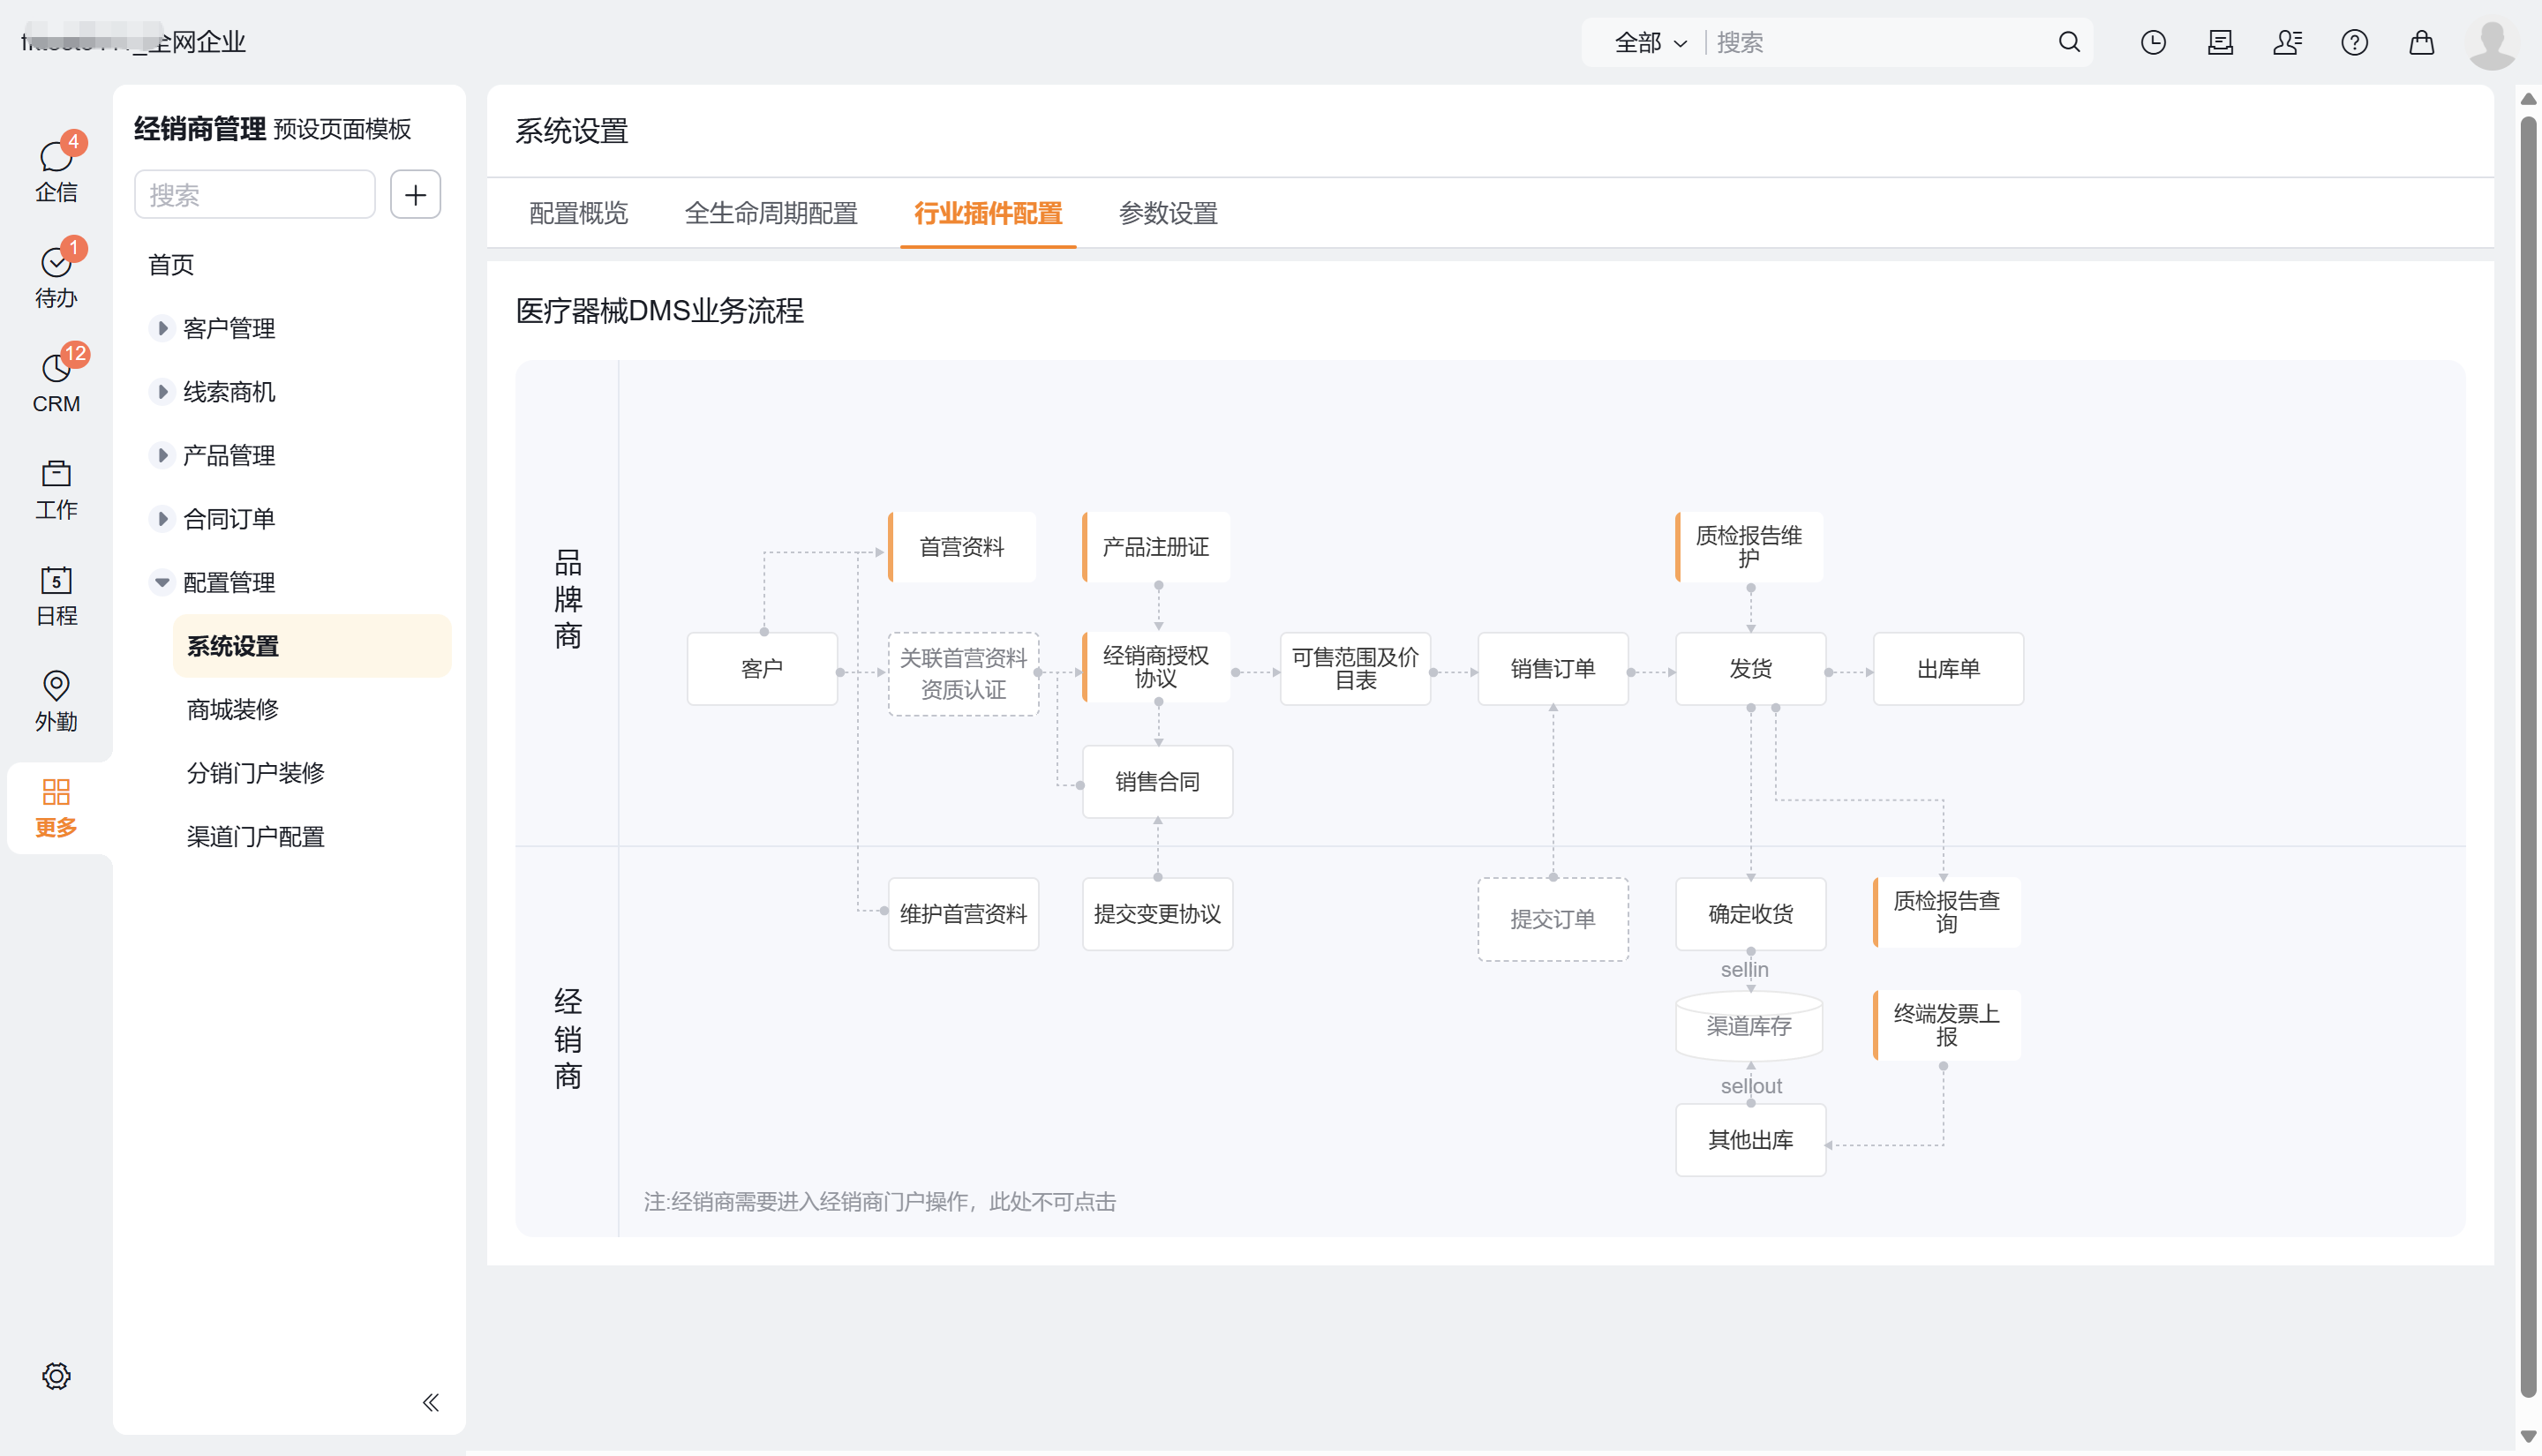Click the settings gear icon
This screenshot has height=1456, width=2542.
click(x=56, y=1376)
